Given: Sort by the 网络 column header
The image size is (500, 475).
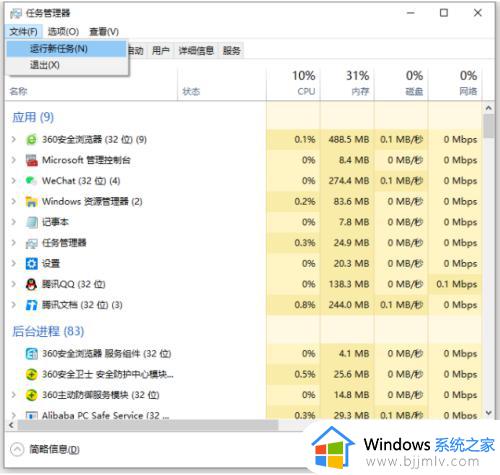Looking at the screenshot, I should click(x=455, y=83).
